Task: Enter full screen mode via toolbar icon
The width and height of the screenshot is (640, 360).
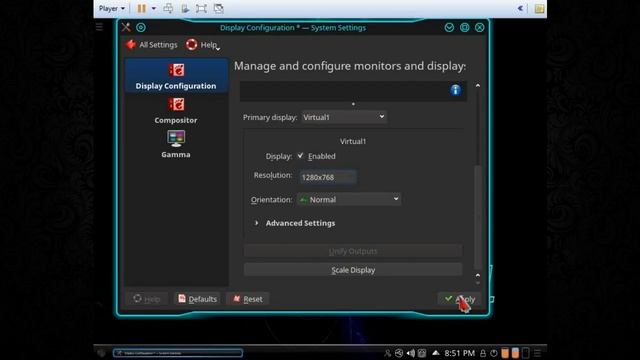Action: (x=201, y=8)
